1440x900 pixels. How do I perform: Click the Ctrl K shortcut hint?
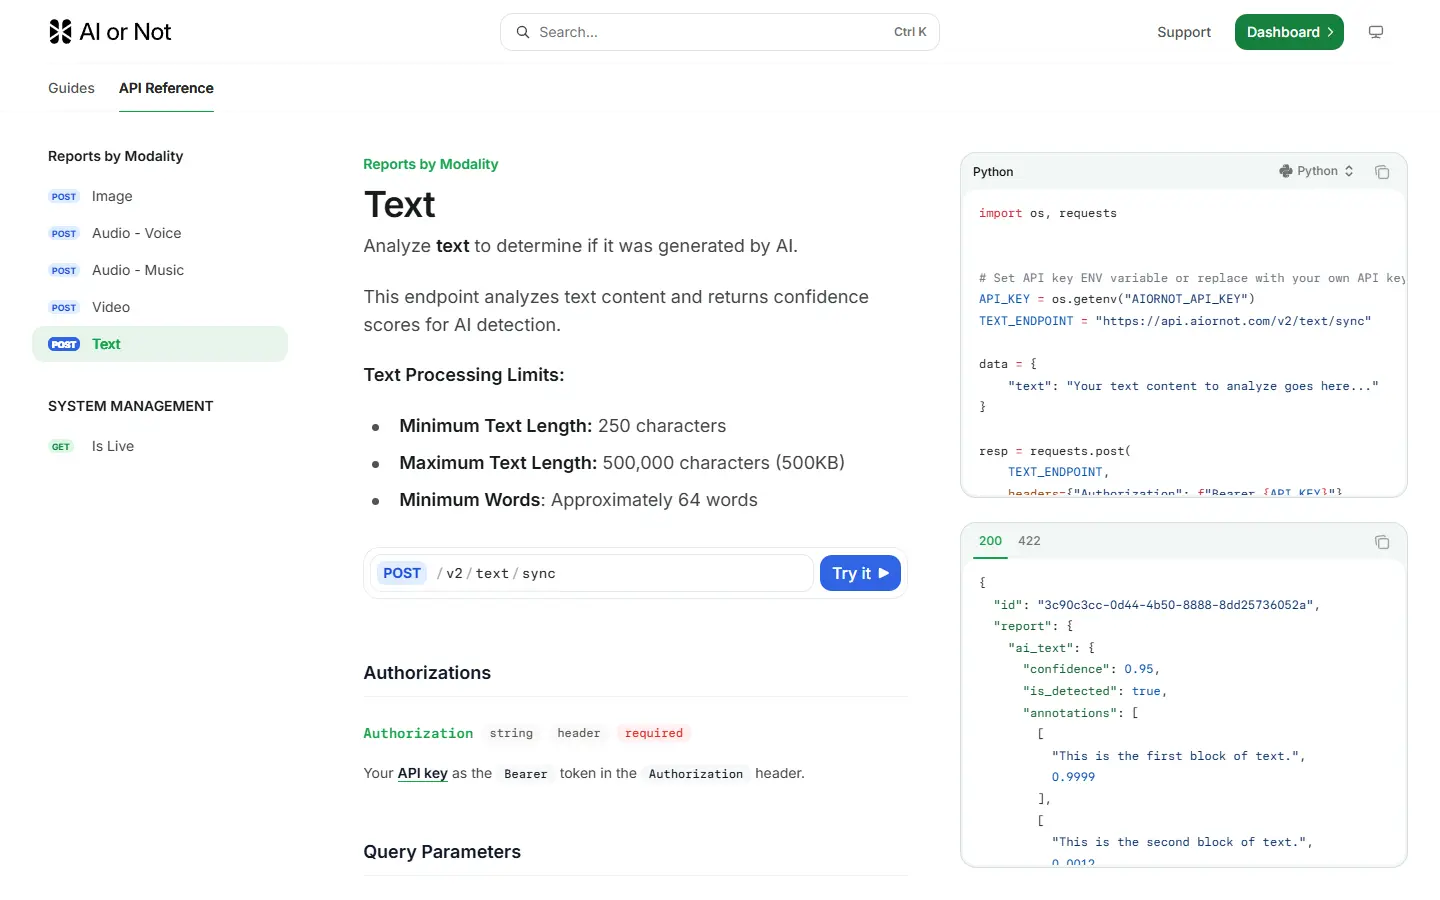(x=910, y=32)
